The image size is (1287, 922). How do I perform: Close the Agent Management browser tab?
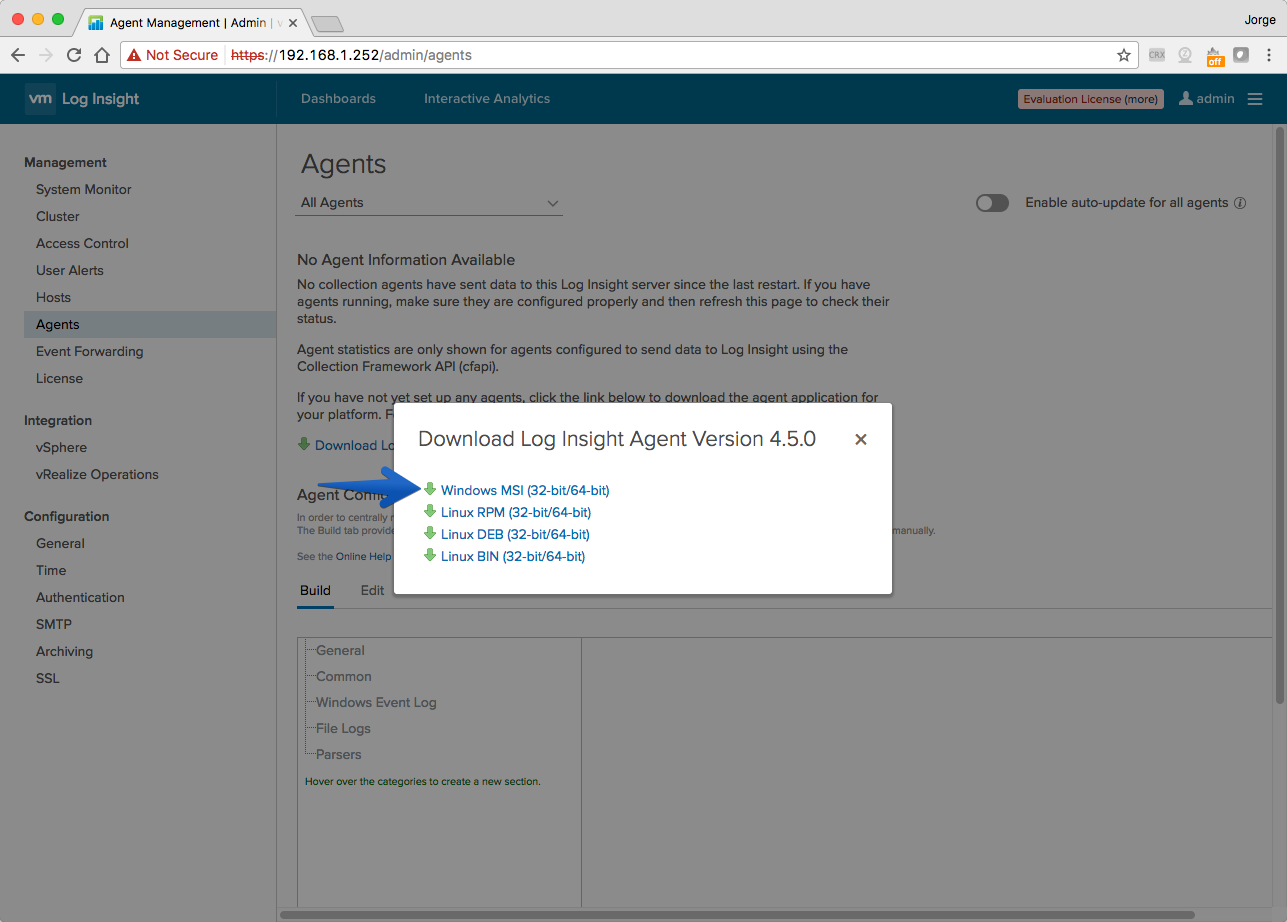pyautogui.click(x=293, y=23)
